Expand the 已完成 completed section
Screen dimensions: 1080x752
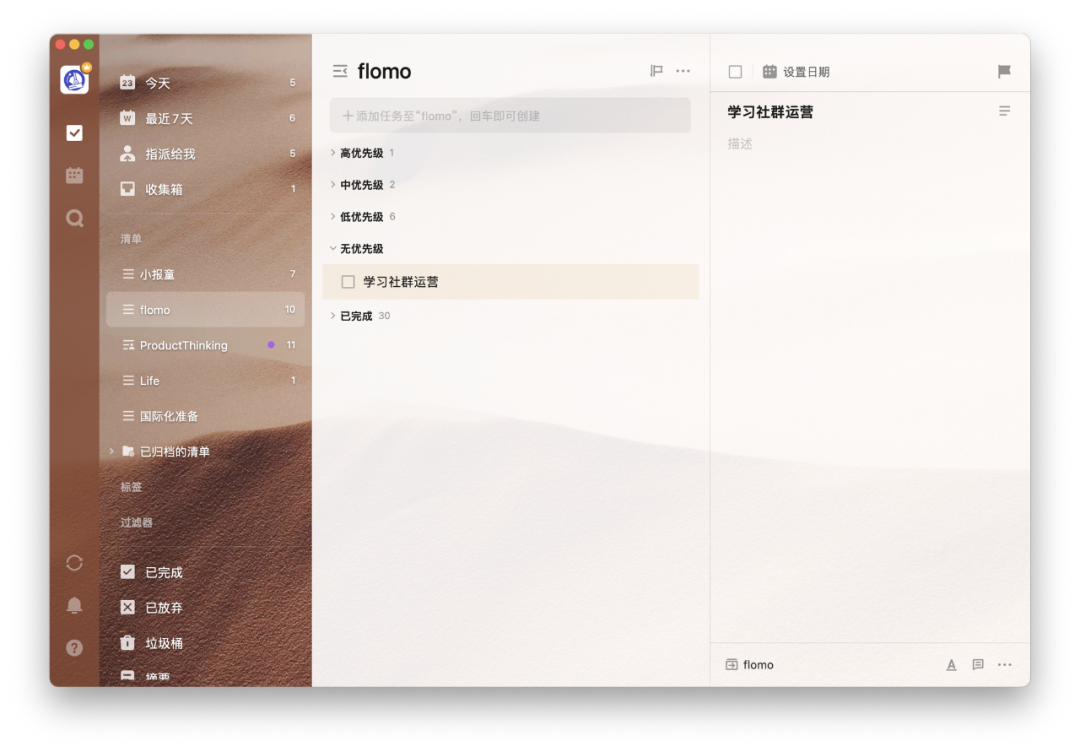tap(333, 315)
